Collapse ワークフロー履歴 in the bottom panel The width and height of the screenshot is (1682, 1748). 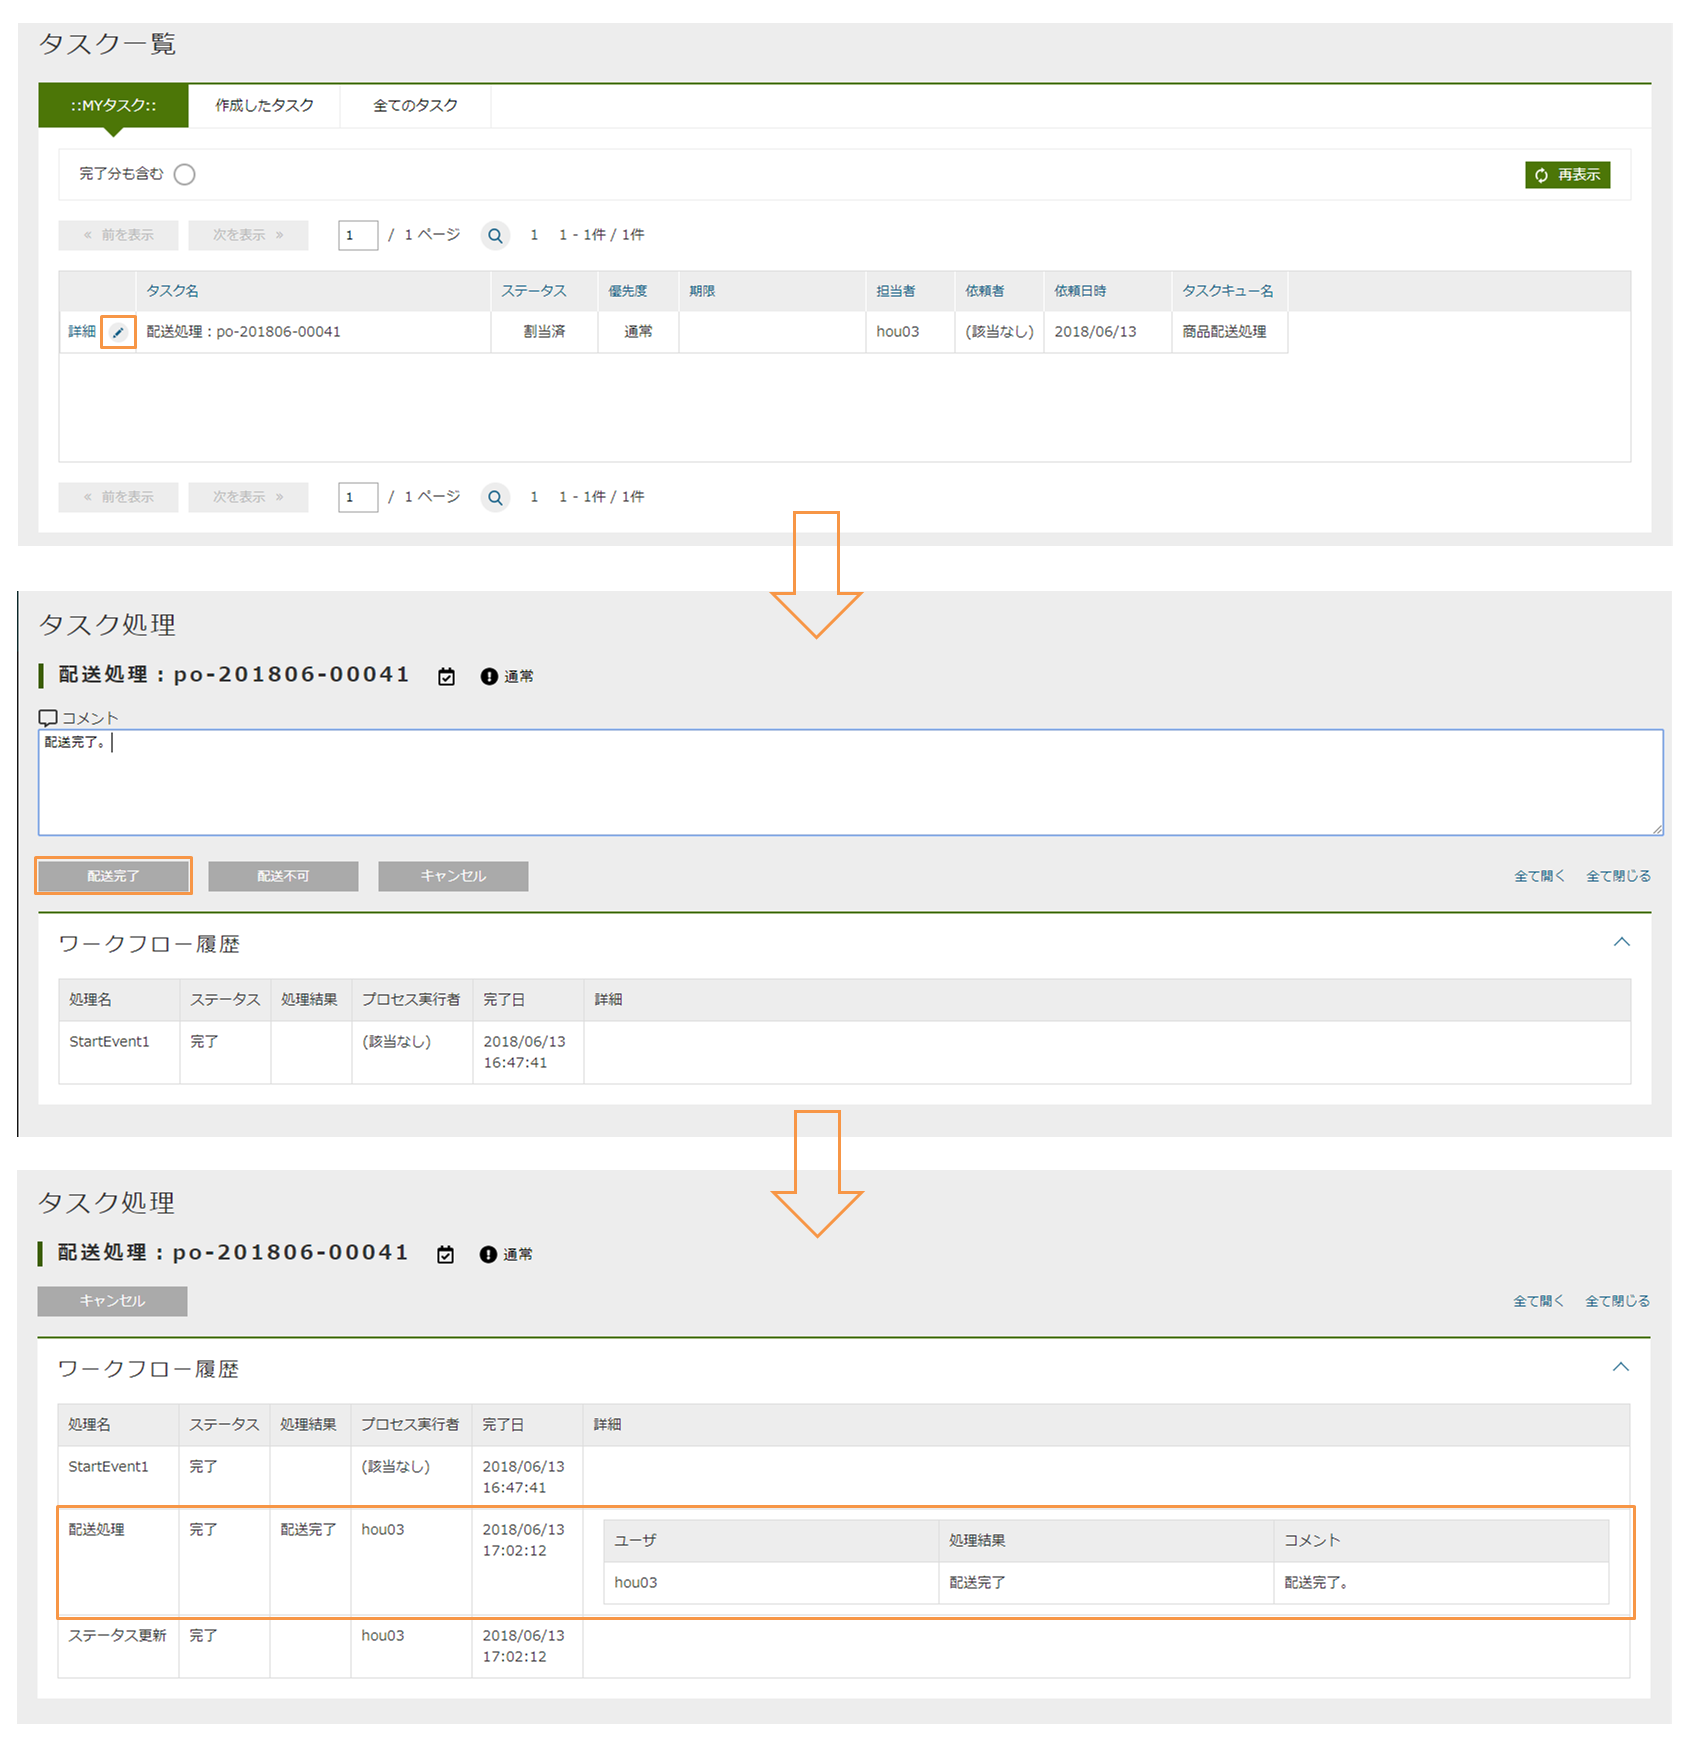(x=1620, y=1367)
